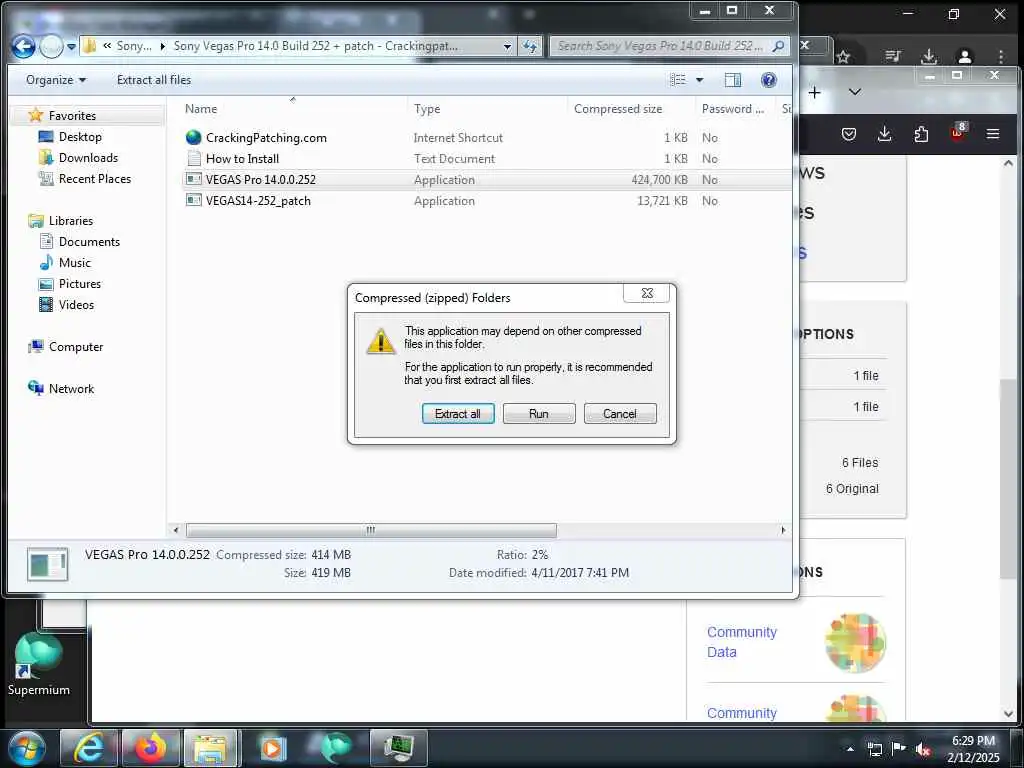Screen dimensions: 1024x768
Task: Open new tab plus button in Firefox
Action: click(814, 93)
